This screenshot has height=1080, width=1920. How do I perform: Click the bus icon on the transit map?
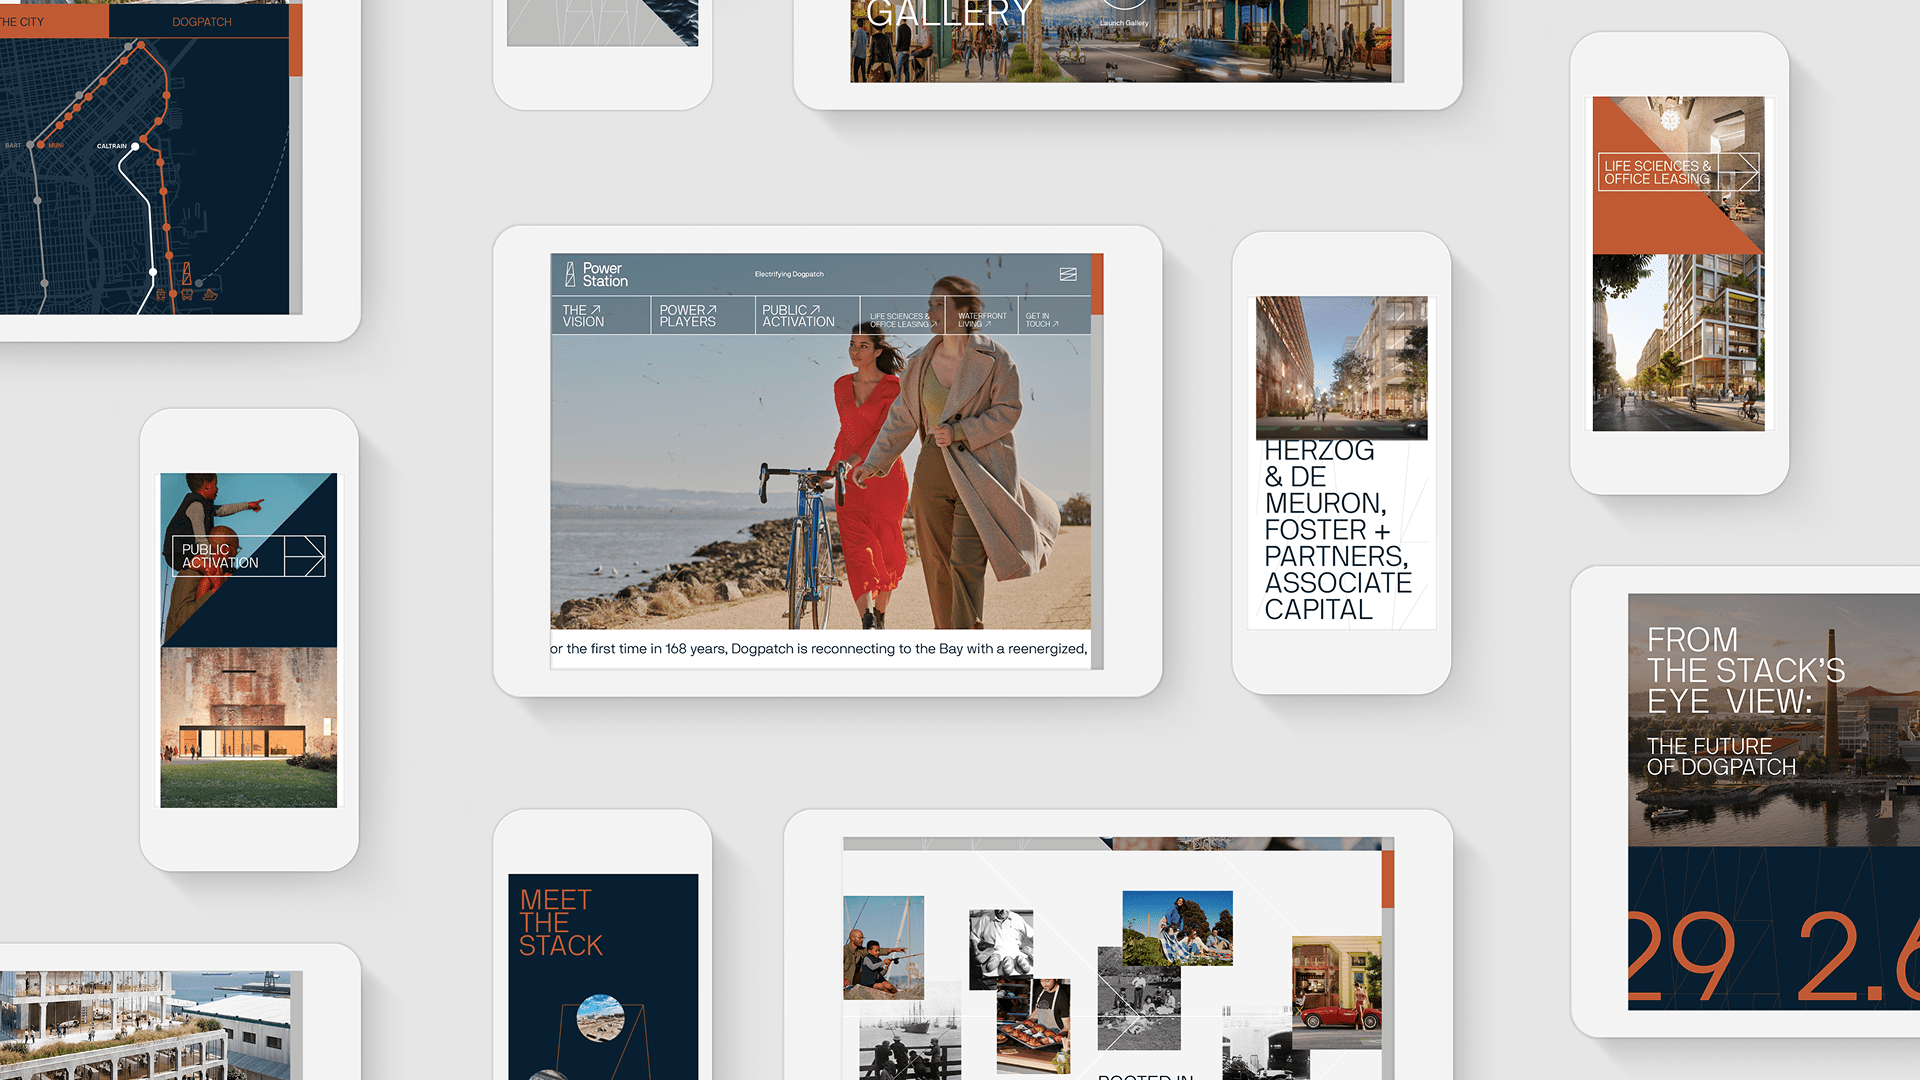[x=187, y=294]
